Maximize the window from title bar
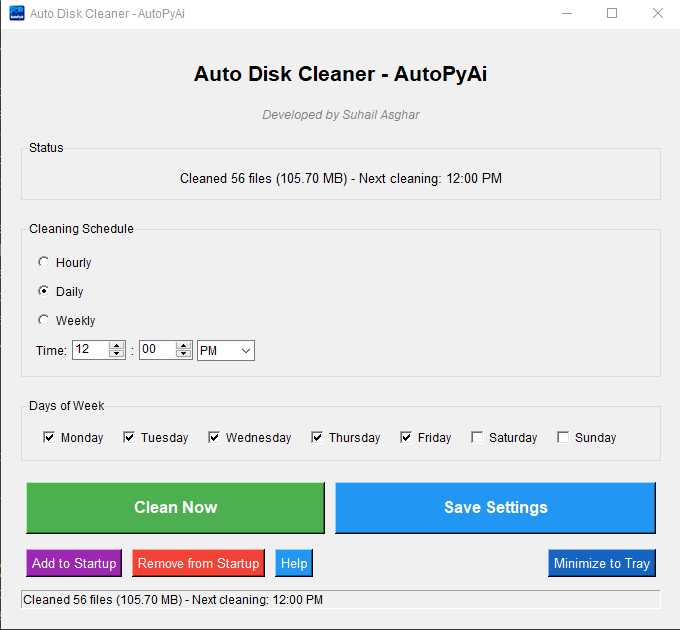 612,13
